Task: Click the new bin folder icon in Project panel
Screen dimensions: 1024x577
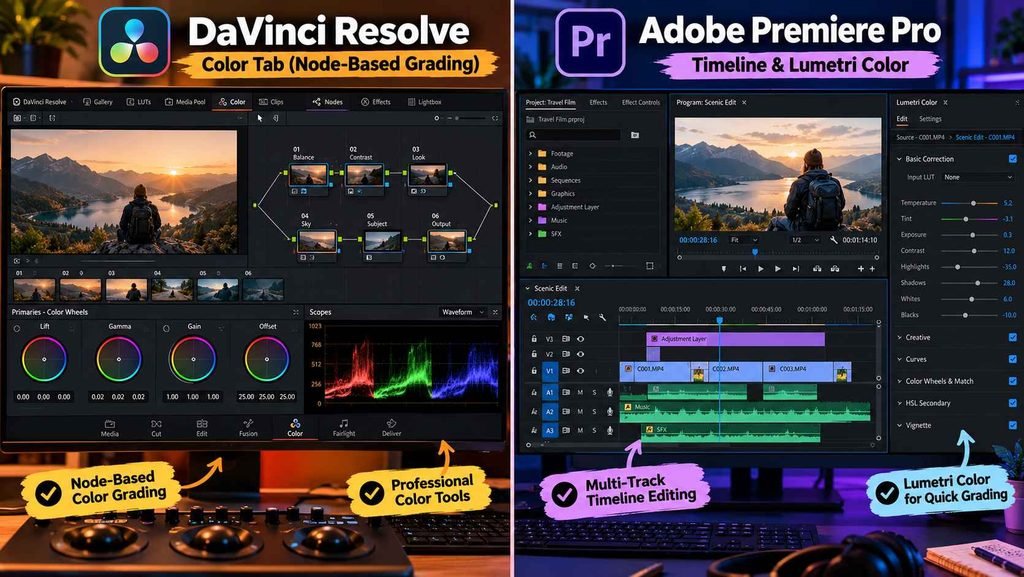Action: point(635,135)
